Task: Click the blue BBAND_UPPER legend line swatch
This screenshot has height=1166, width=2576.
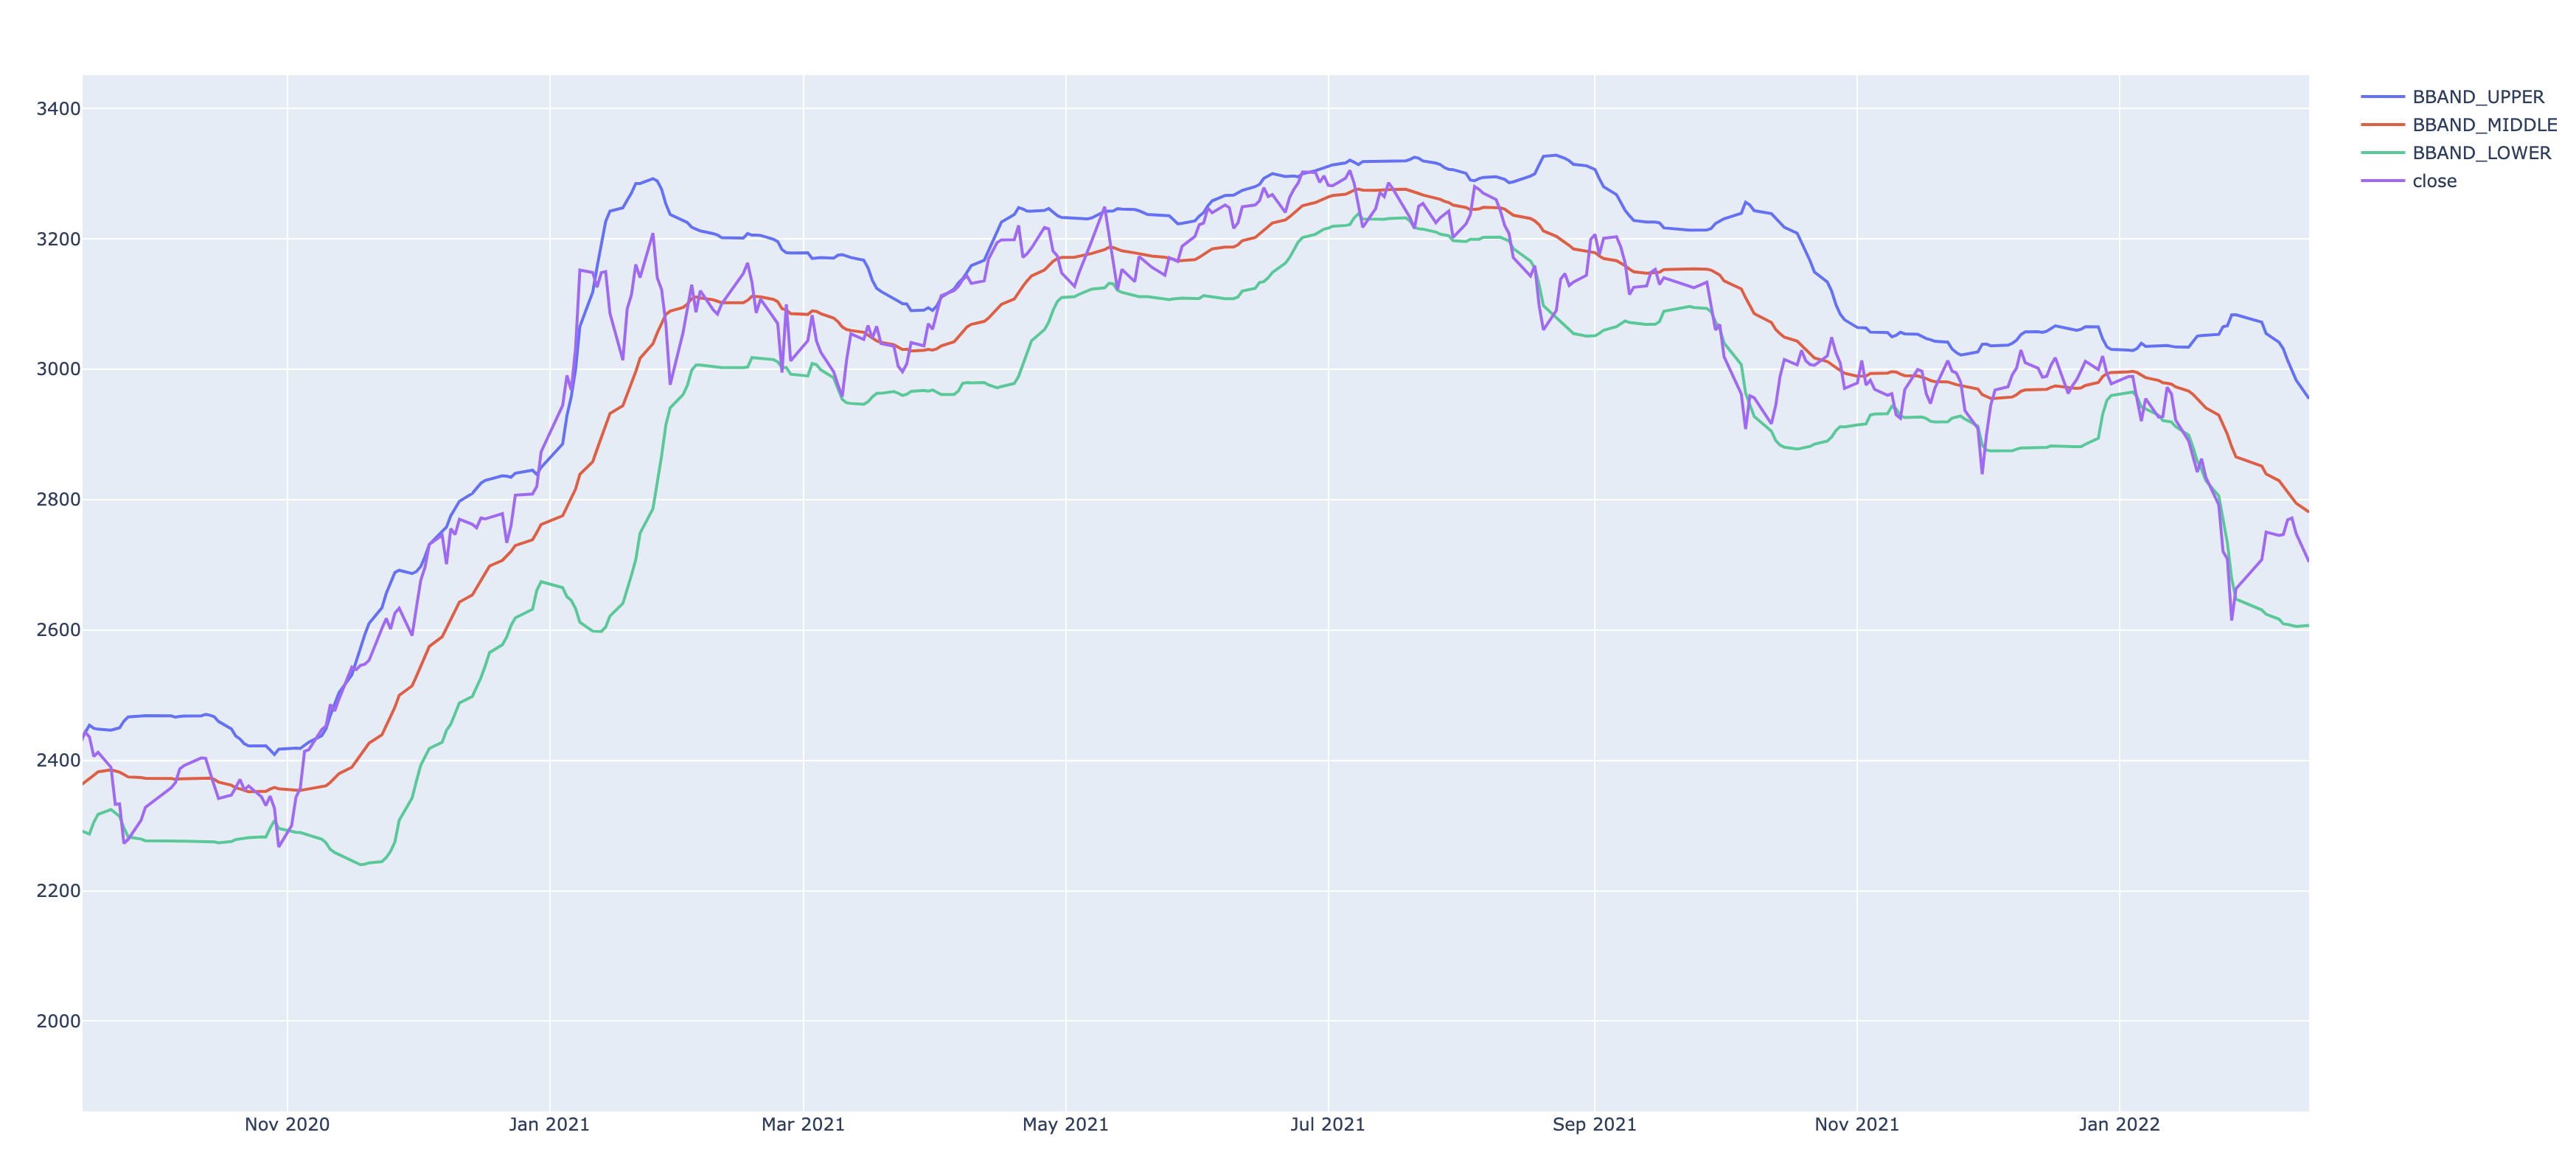Action: (x=2382, y=97)
